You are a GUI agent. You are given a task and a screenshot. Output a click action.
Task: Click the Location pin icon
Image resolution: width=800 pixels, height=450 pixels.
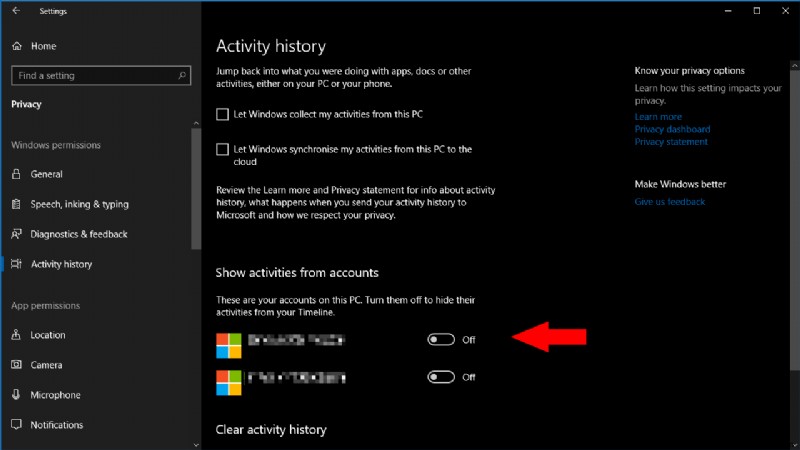click(16, 335)
